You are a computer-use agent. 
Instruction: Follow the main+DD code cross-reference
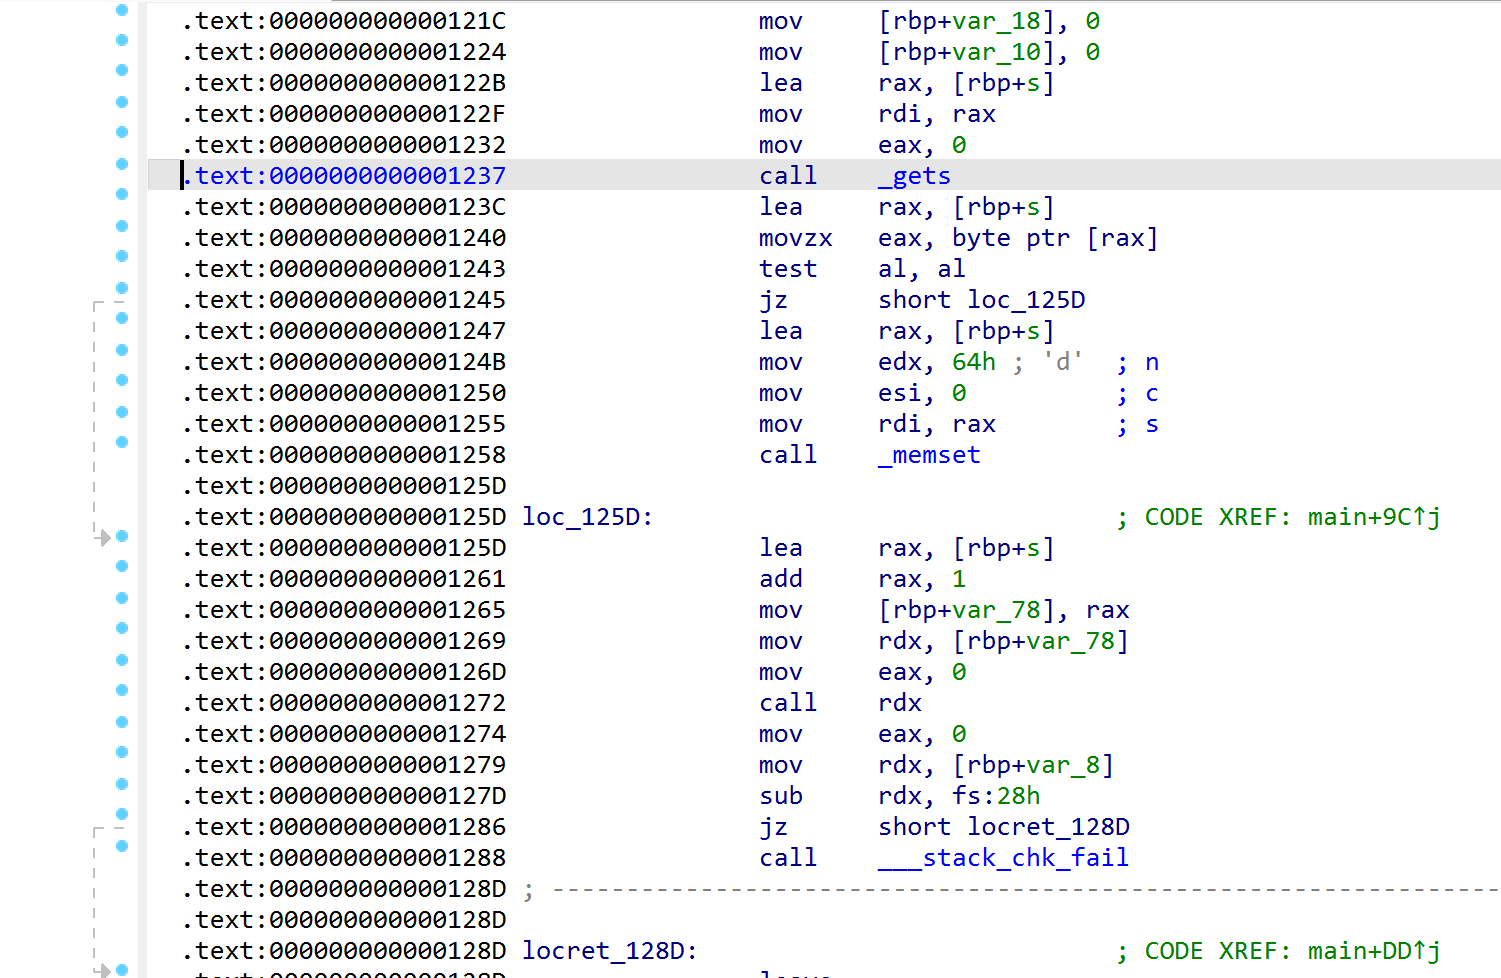[1372, 951]
